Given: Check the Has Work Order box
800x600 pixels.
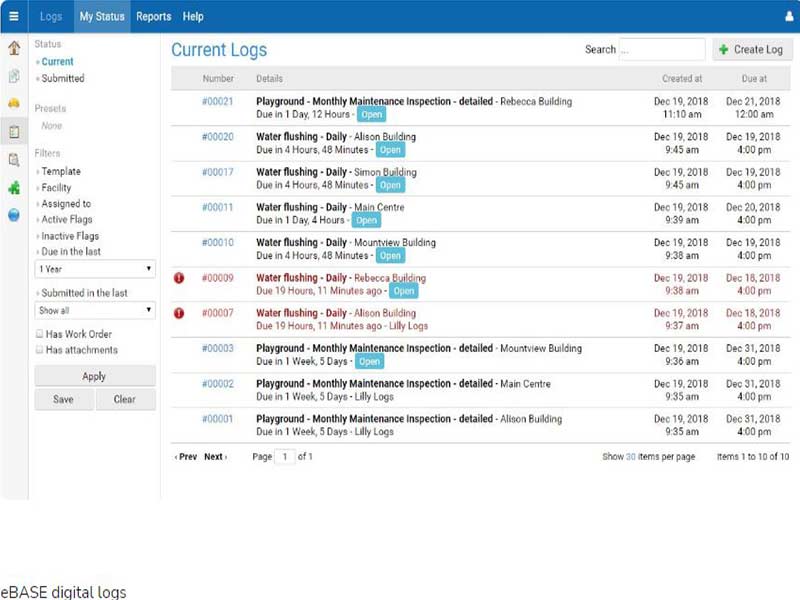Looking at the screenshot, I should (x=39, y=334).
